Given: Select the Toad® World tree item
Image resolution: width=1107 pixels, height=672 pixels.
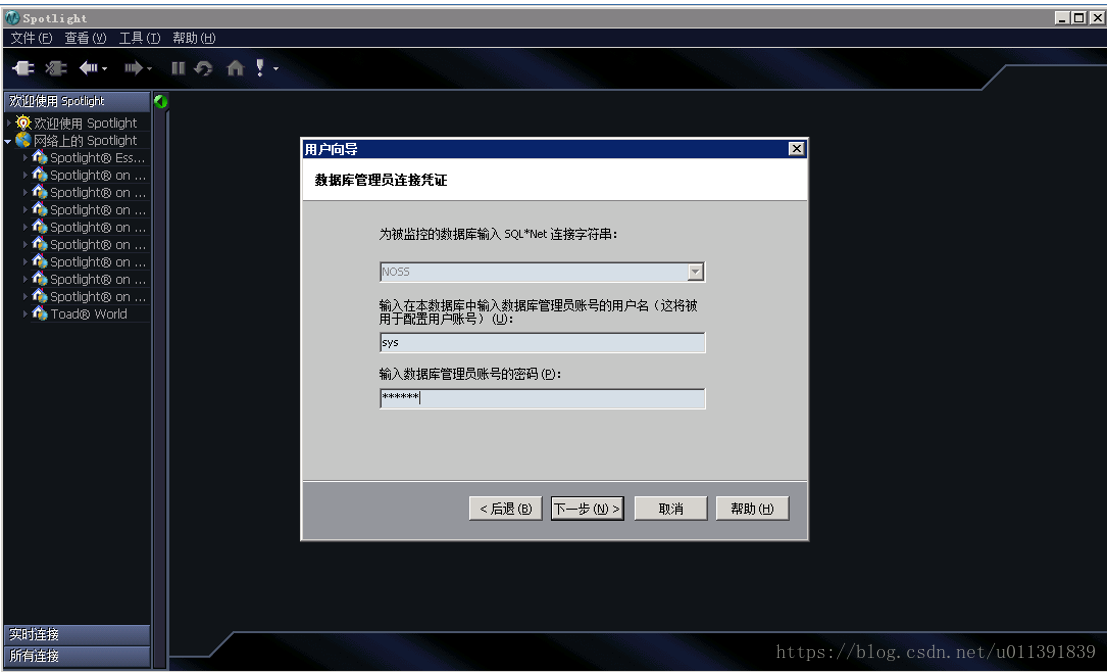Looking at the screenshot, I should point(89,313).
